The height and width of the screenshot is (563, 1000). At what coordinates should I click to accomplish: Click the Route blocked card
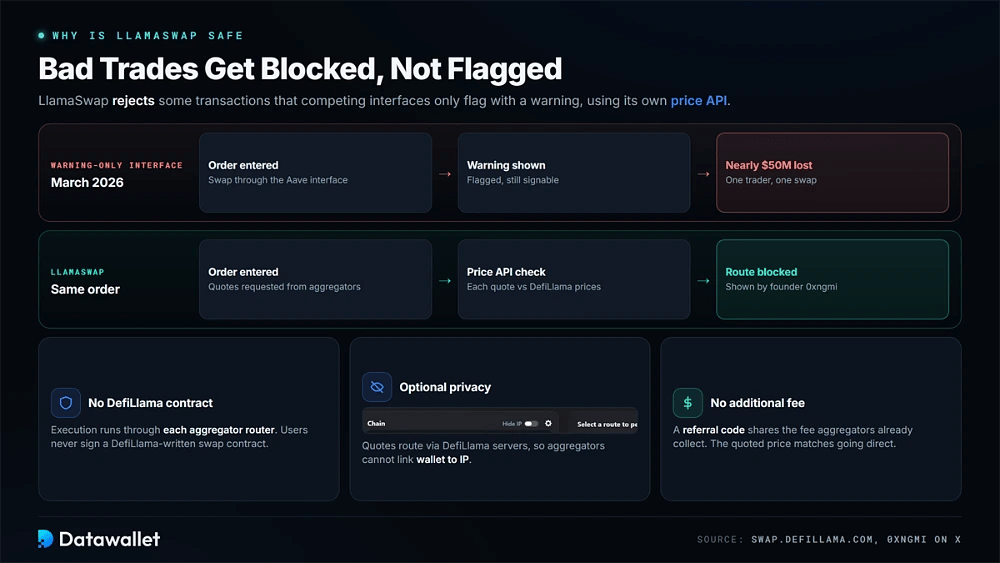click(x=832, y=279)
